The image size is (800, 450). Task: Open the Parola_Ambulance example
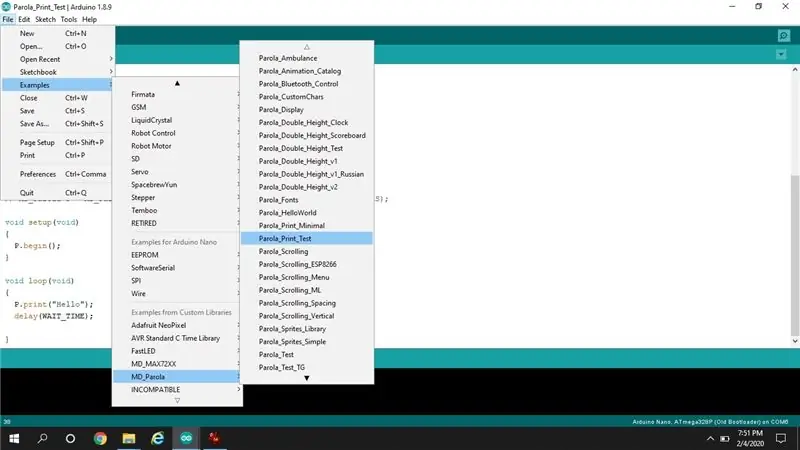point(307,58)
